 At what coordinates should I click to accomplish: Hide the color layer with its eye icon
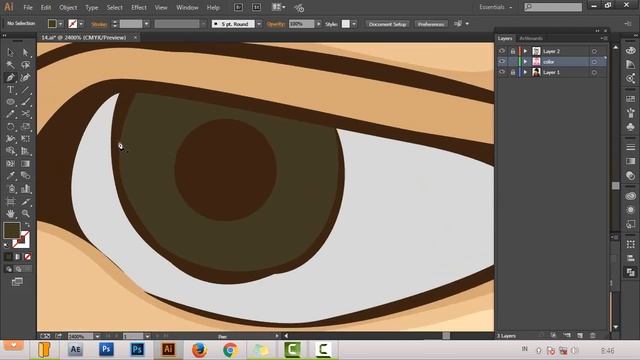(502, 62)
